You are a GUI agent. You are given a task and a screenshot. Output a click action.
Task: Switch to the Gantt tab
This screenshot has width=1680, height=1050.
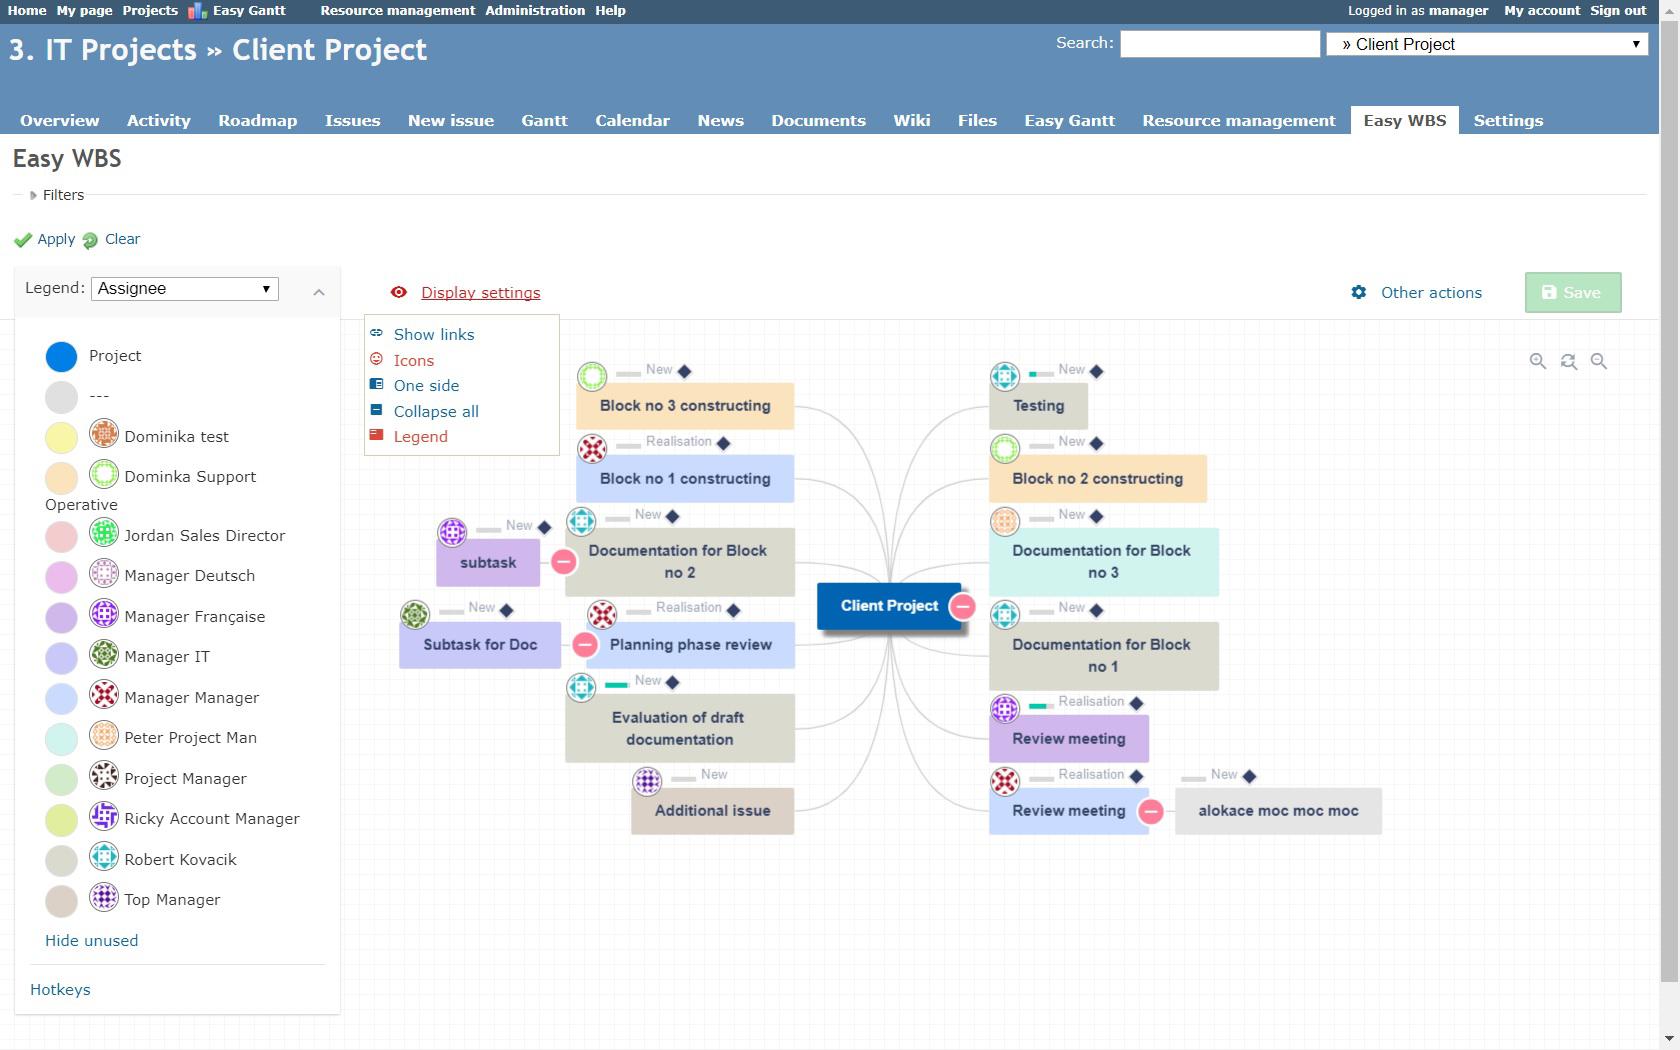(544, 120)
